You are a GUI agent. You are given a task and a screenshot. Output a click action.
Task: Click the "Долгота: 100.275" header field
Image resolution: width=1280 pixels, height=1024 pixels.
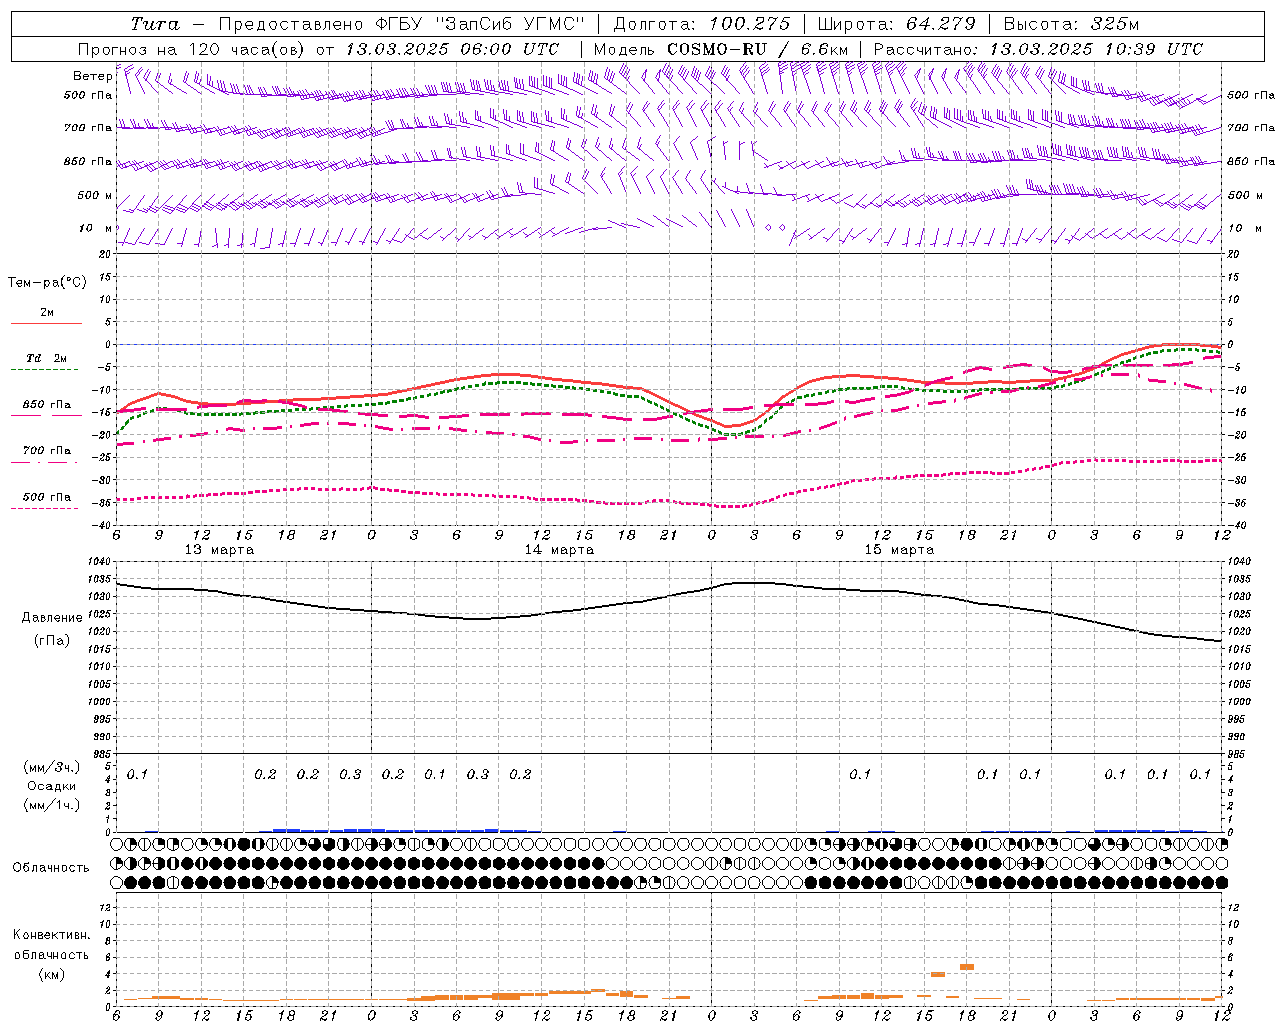tap(702, 24)
